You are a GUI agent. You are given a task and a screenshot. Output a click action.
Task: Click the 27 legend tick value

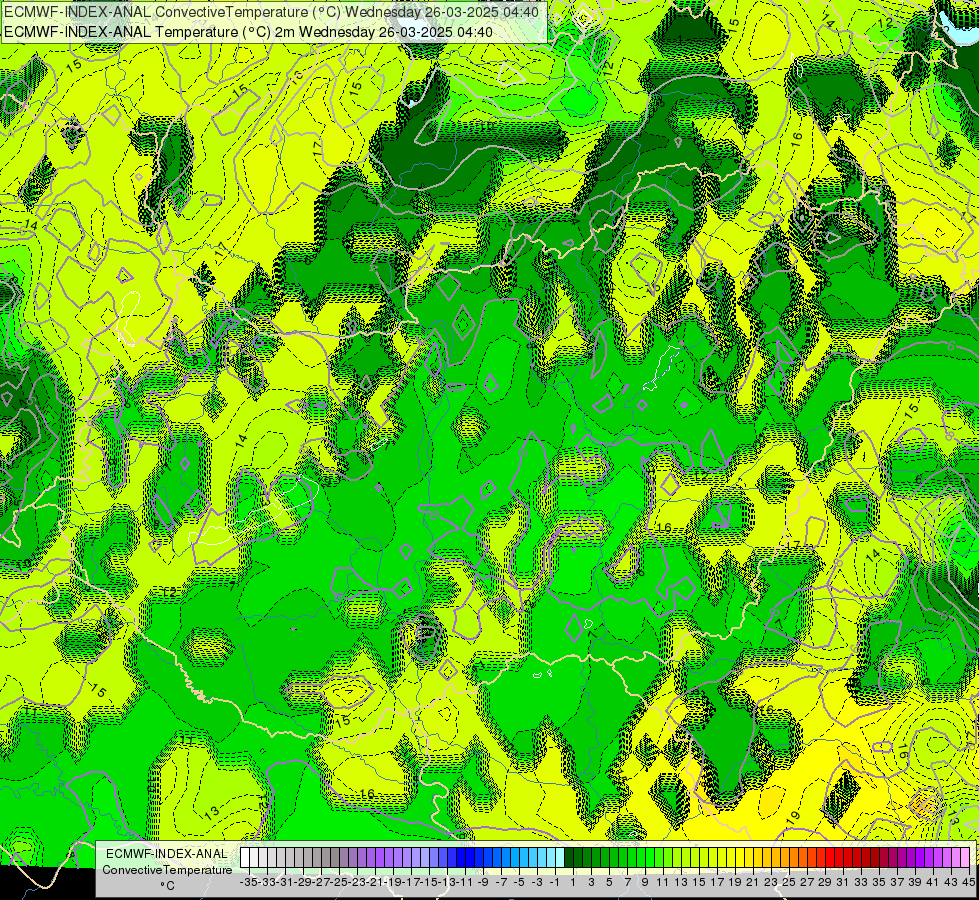coord(807,882)
